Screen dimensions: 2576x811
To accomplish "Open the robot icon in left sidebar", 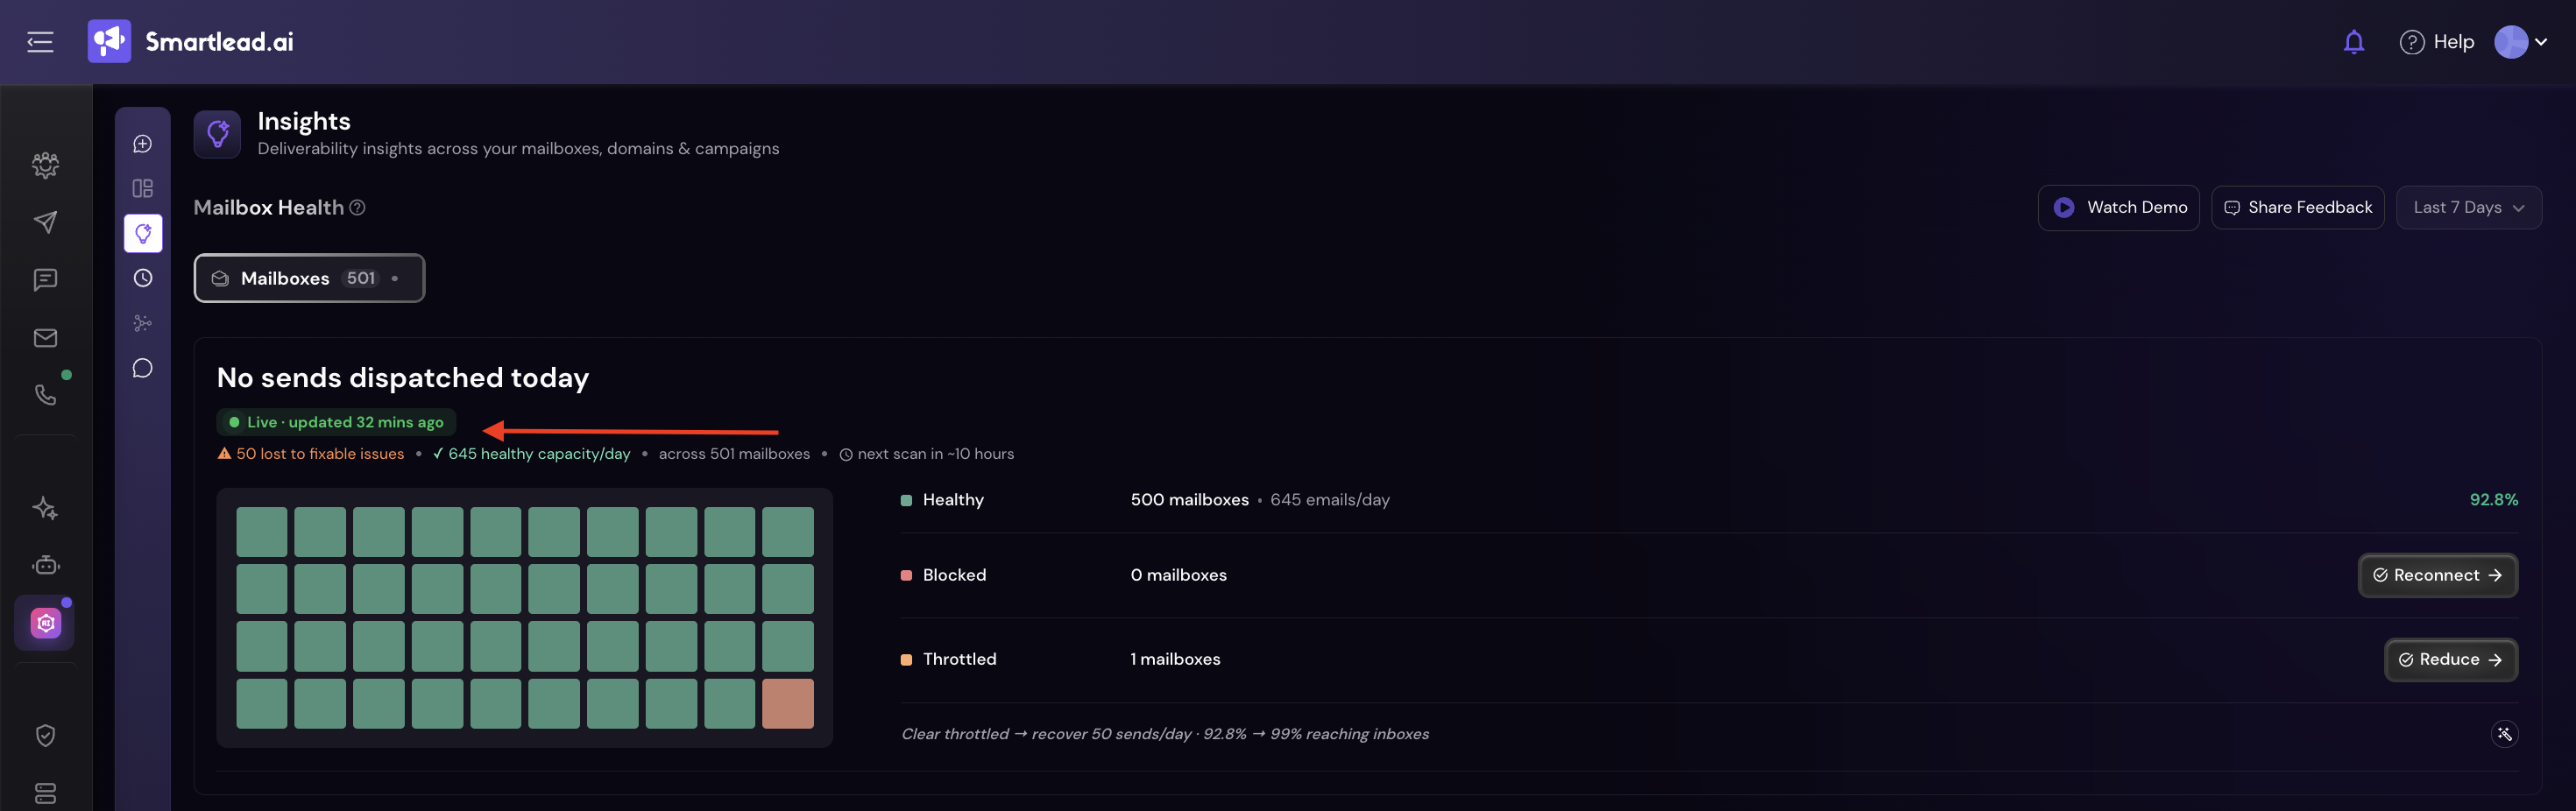I will click(45, 565).
